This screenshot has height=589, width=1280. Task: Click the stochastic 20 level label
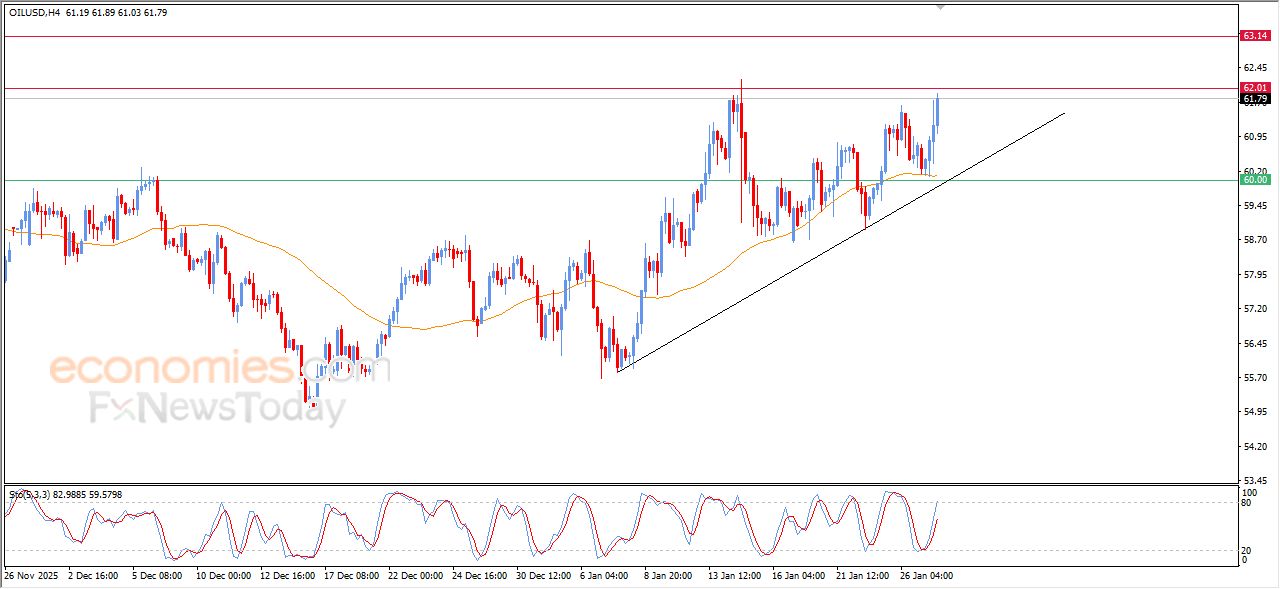[1246, 550]
